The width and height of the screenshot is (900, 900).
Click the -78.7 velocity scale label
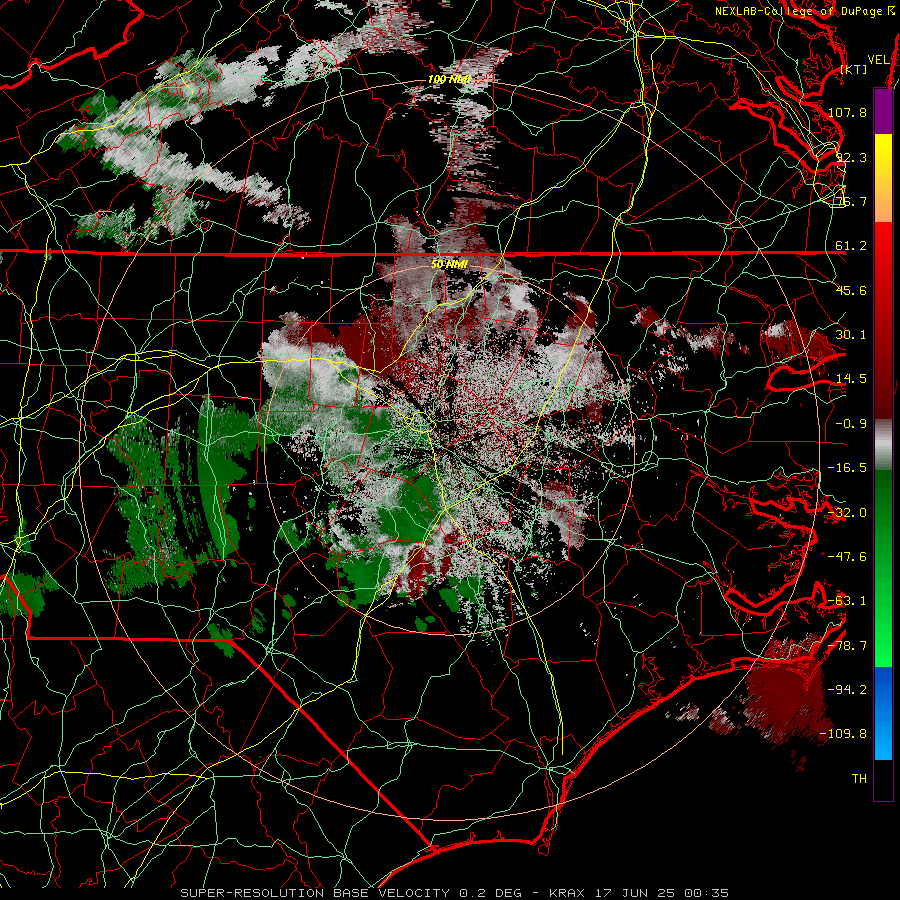click(847, 646)
